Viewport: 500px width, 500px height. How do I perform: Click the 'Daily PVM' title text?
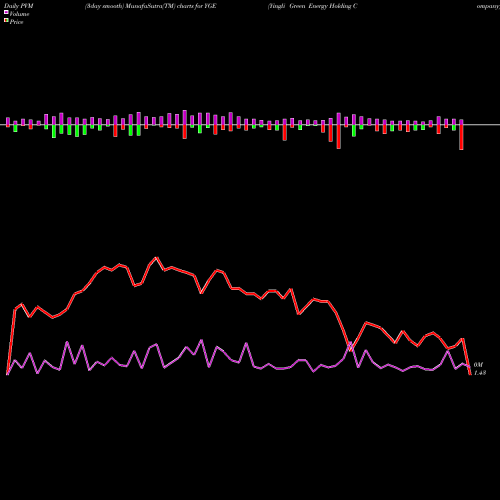pos(19,6)
